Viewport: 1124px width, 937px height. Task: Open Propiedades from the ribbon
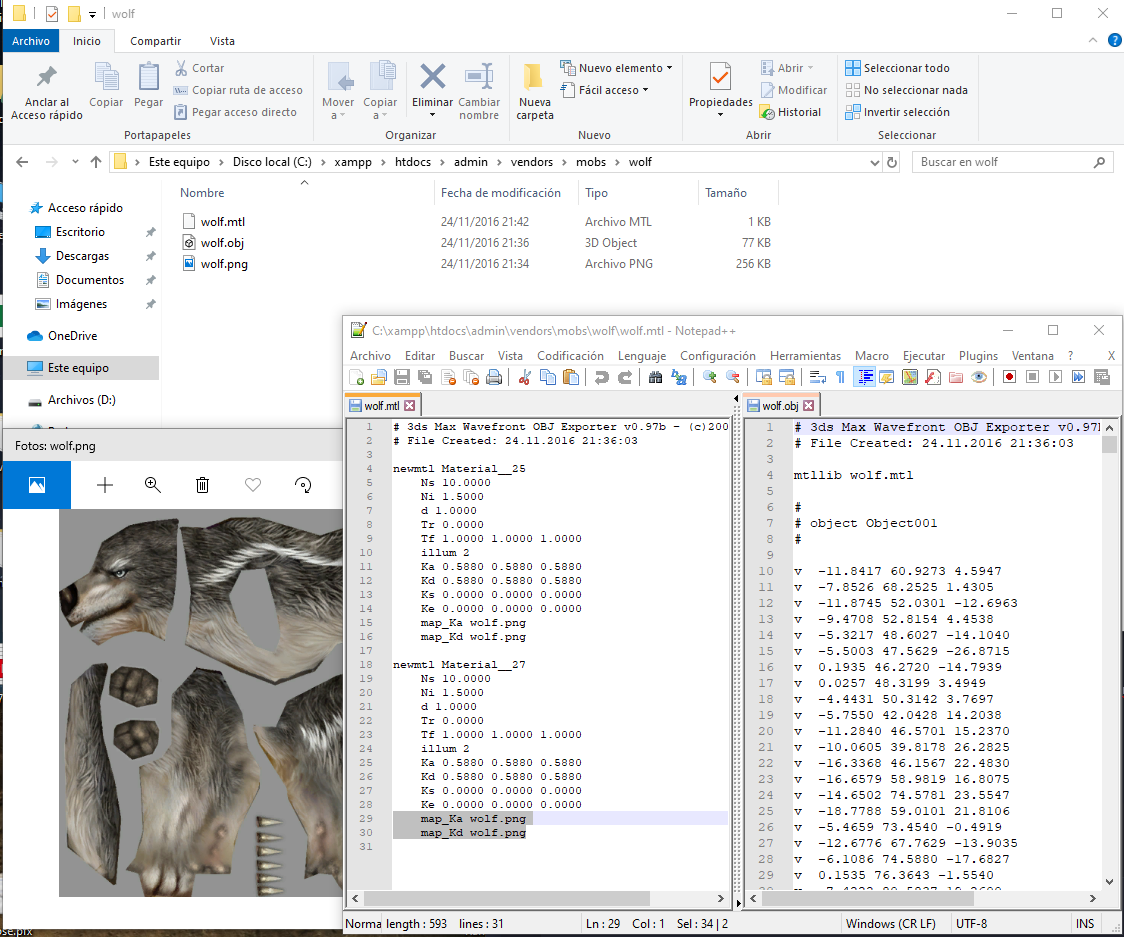[x=720, y=89]
